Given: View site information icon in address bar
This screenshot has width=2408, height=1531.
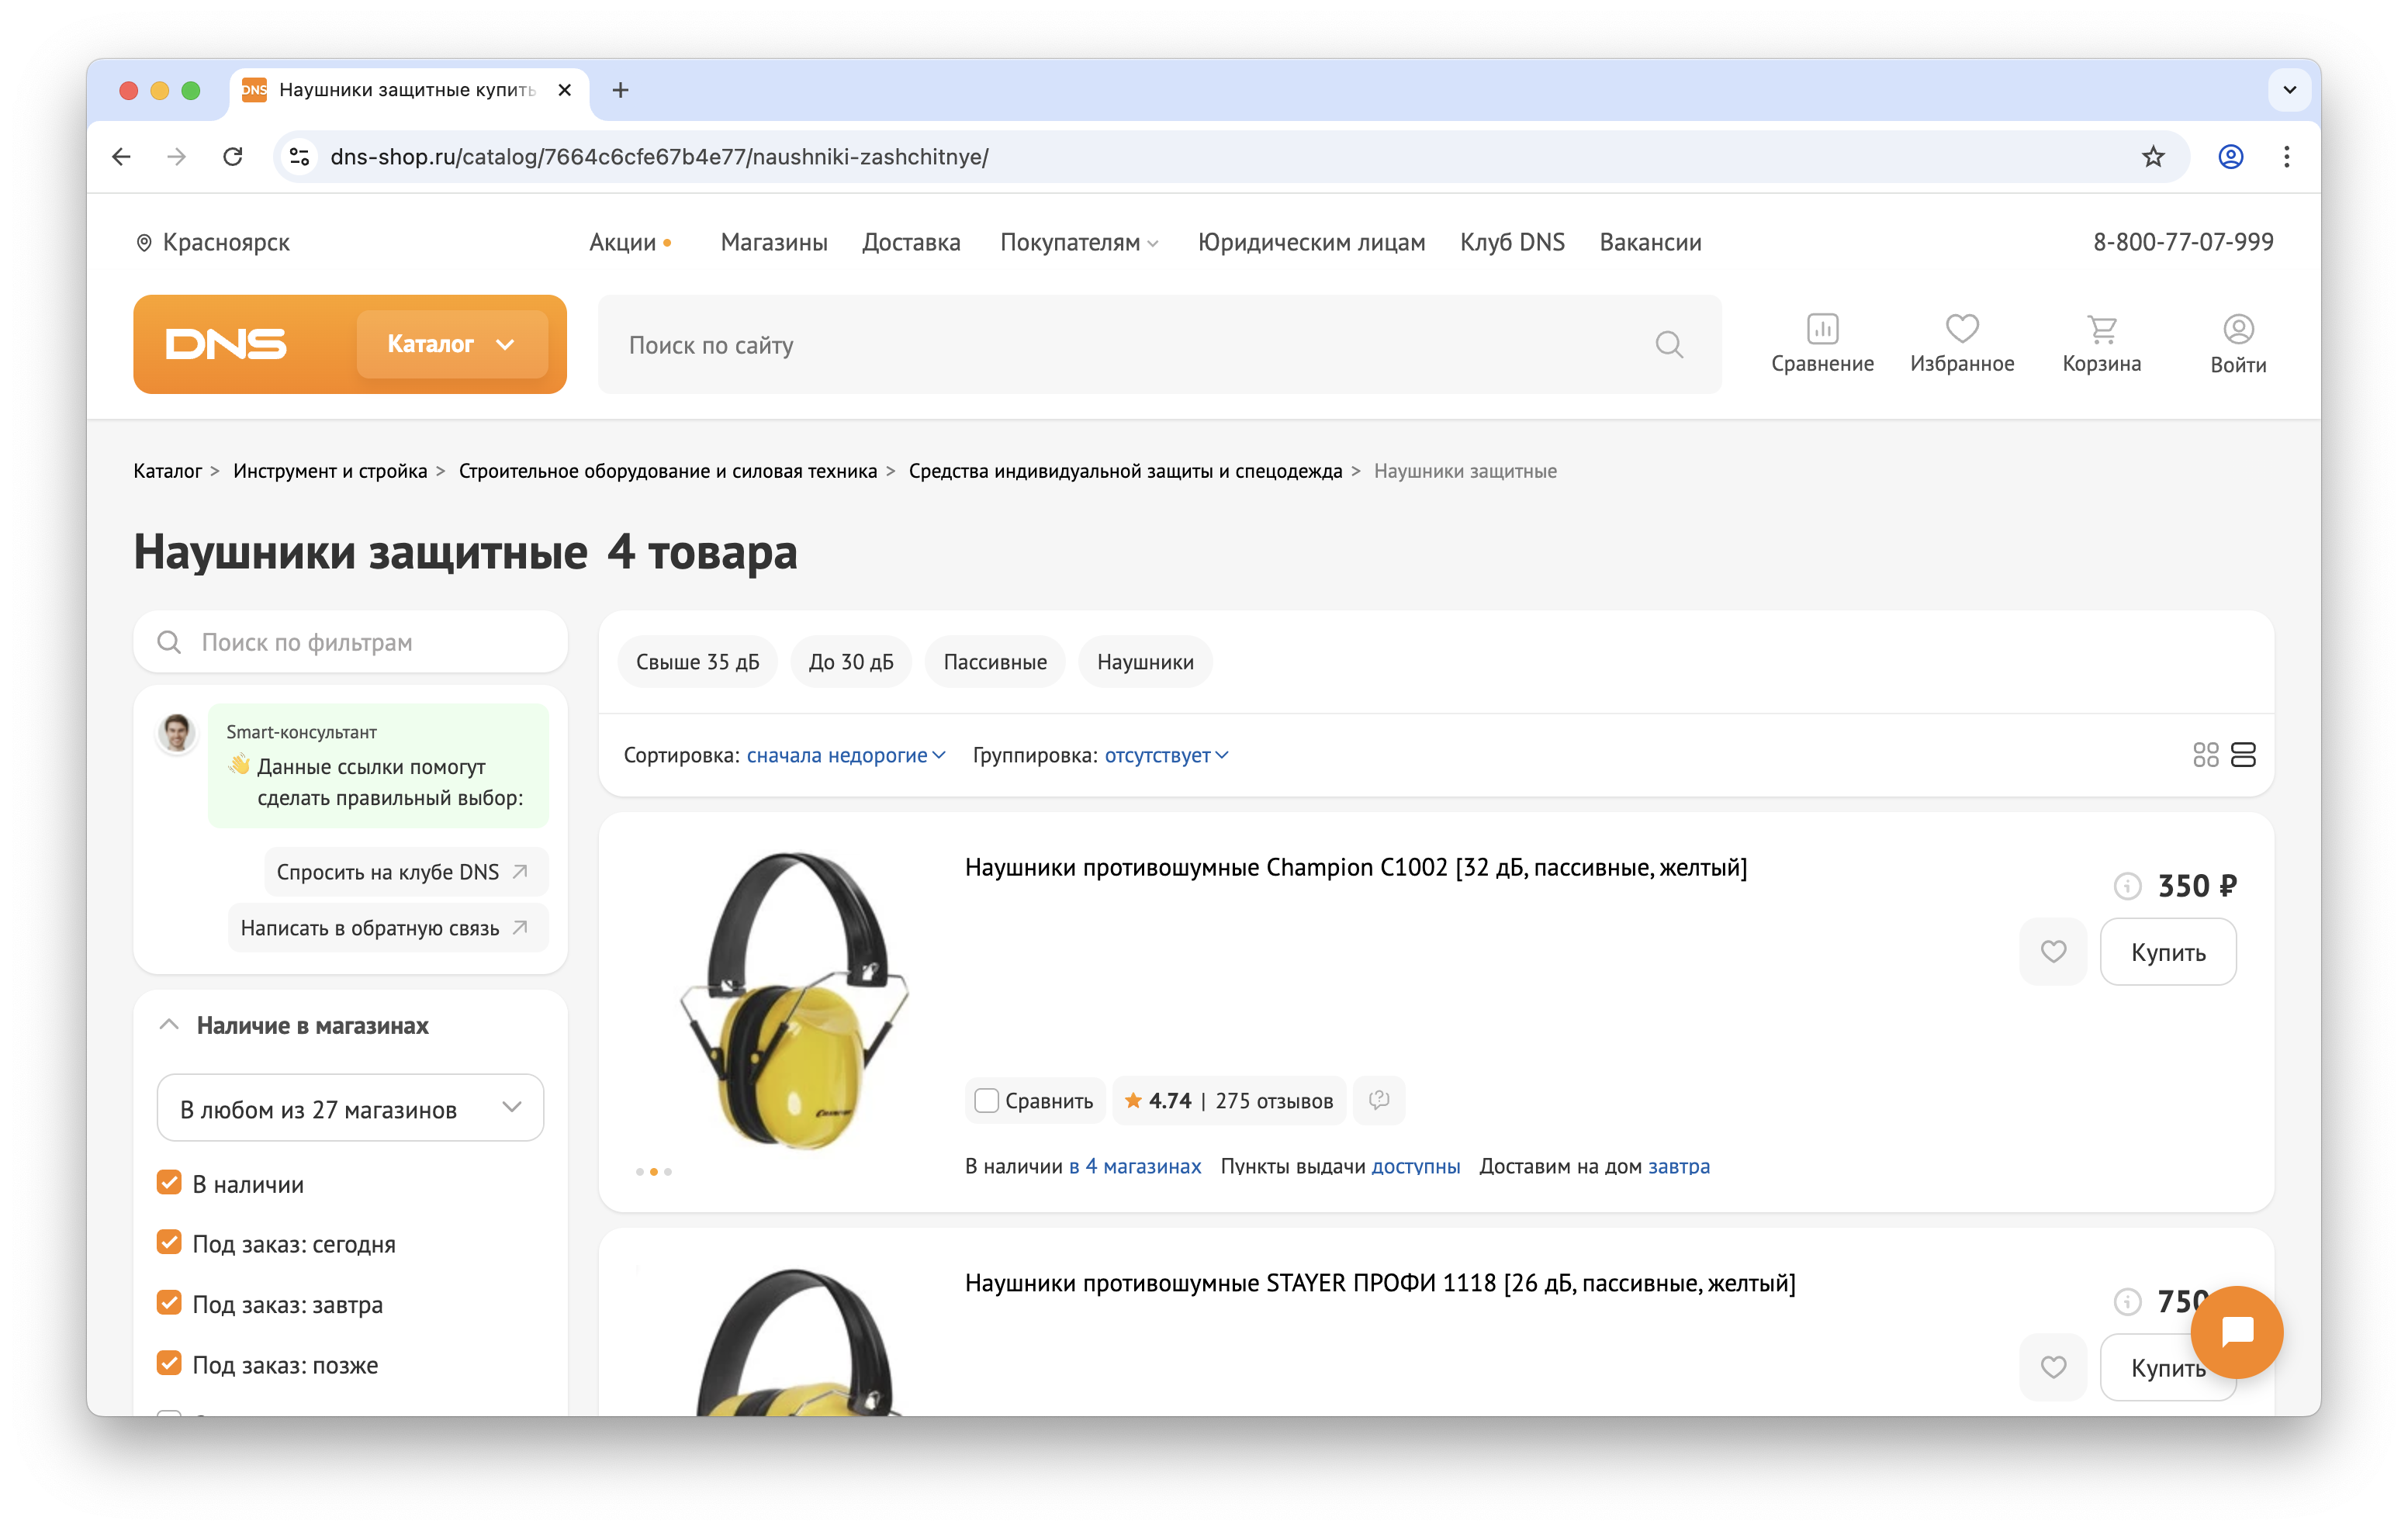Looking at the screenshot, I should tap(298, 156).
